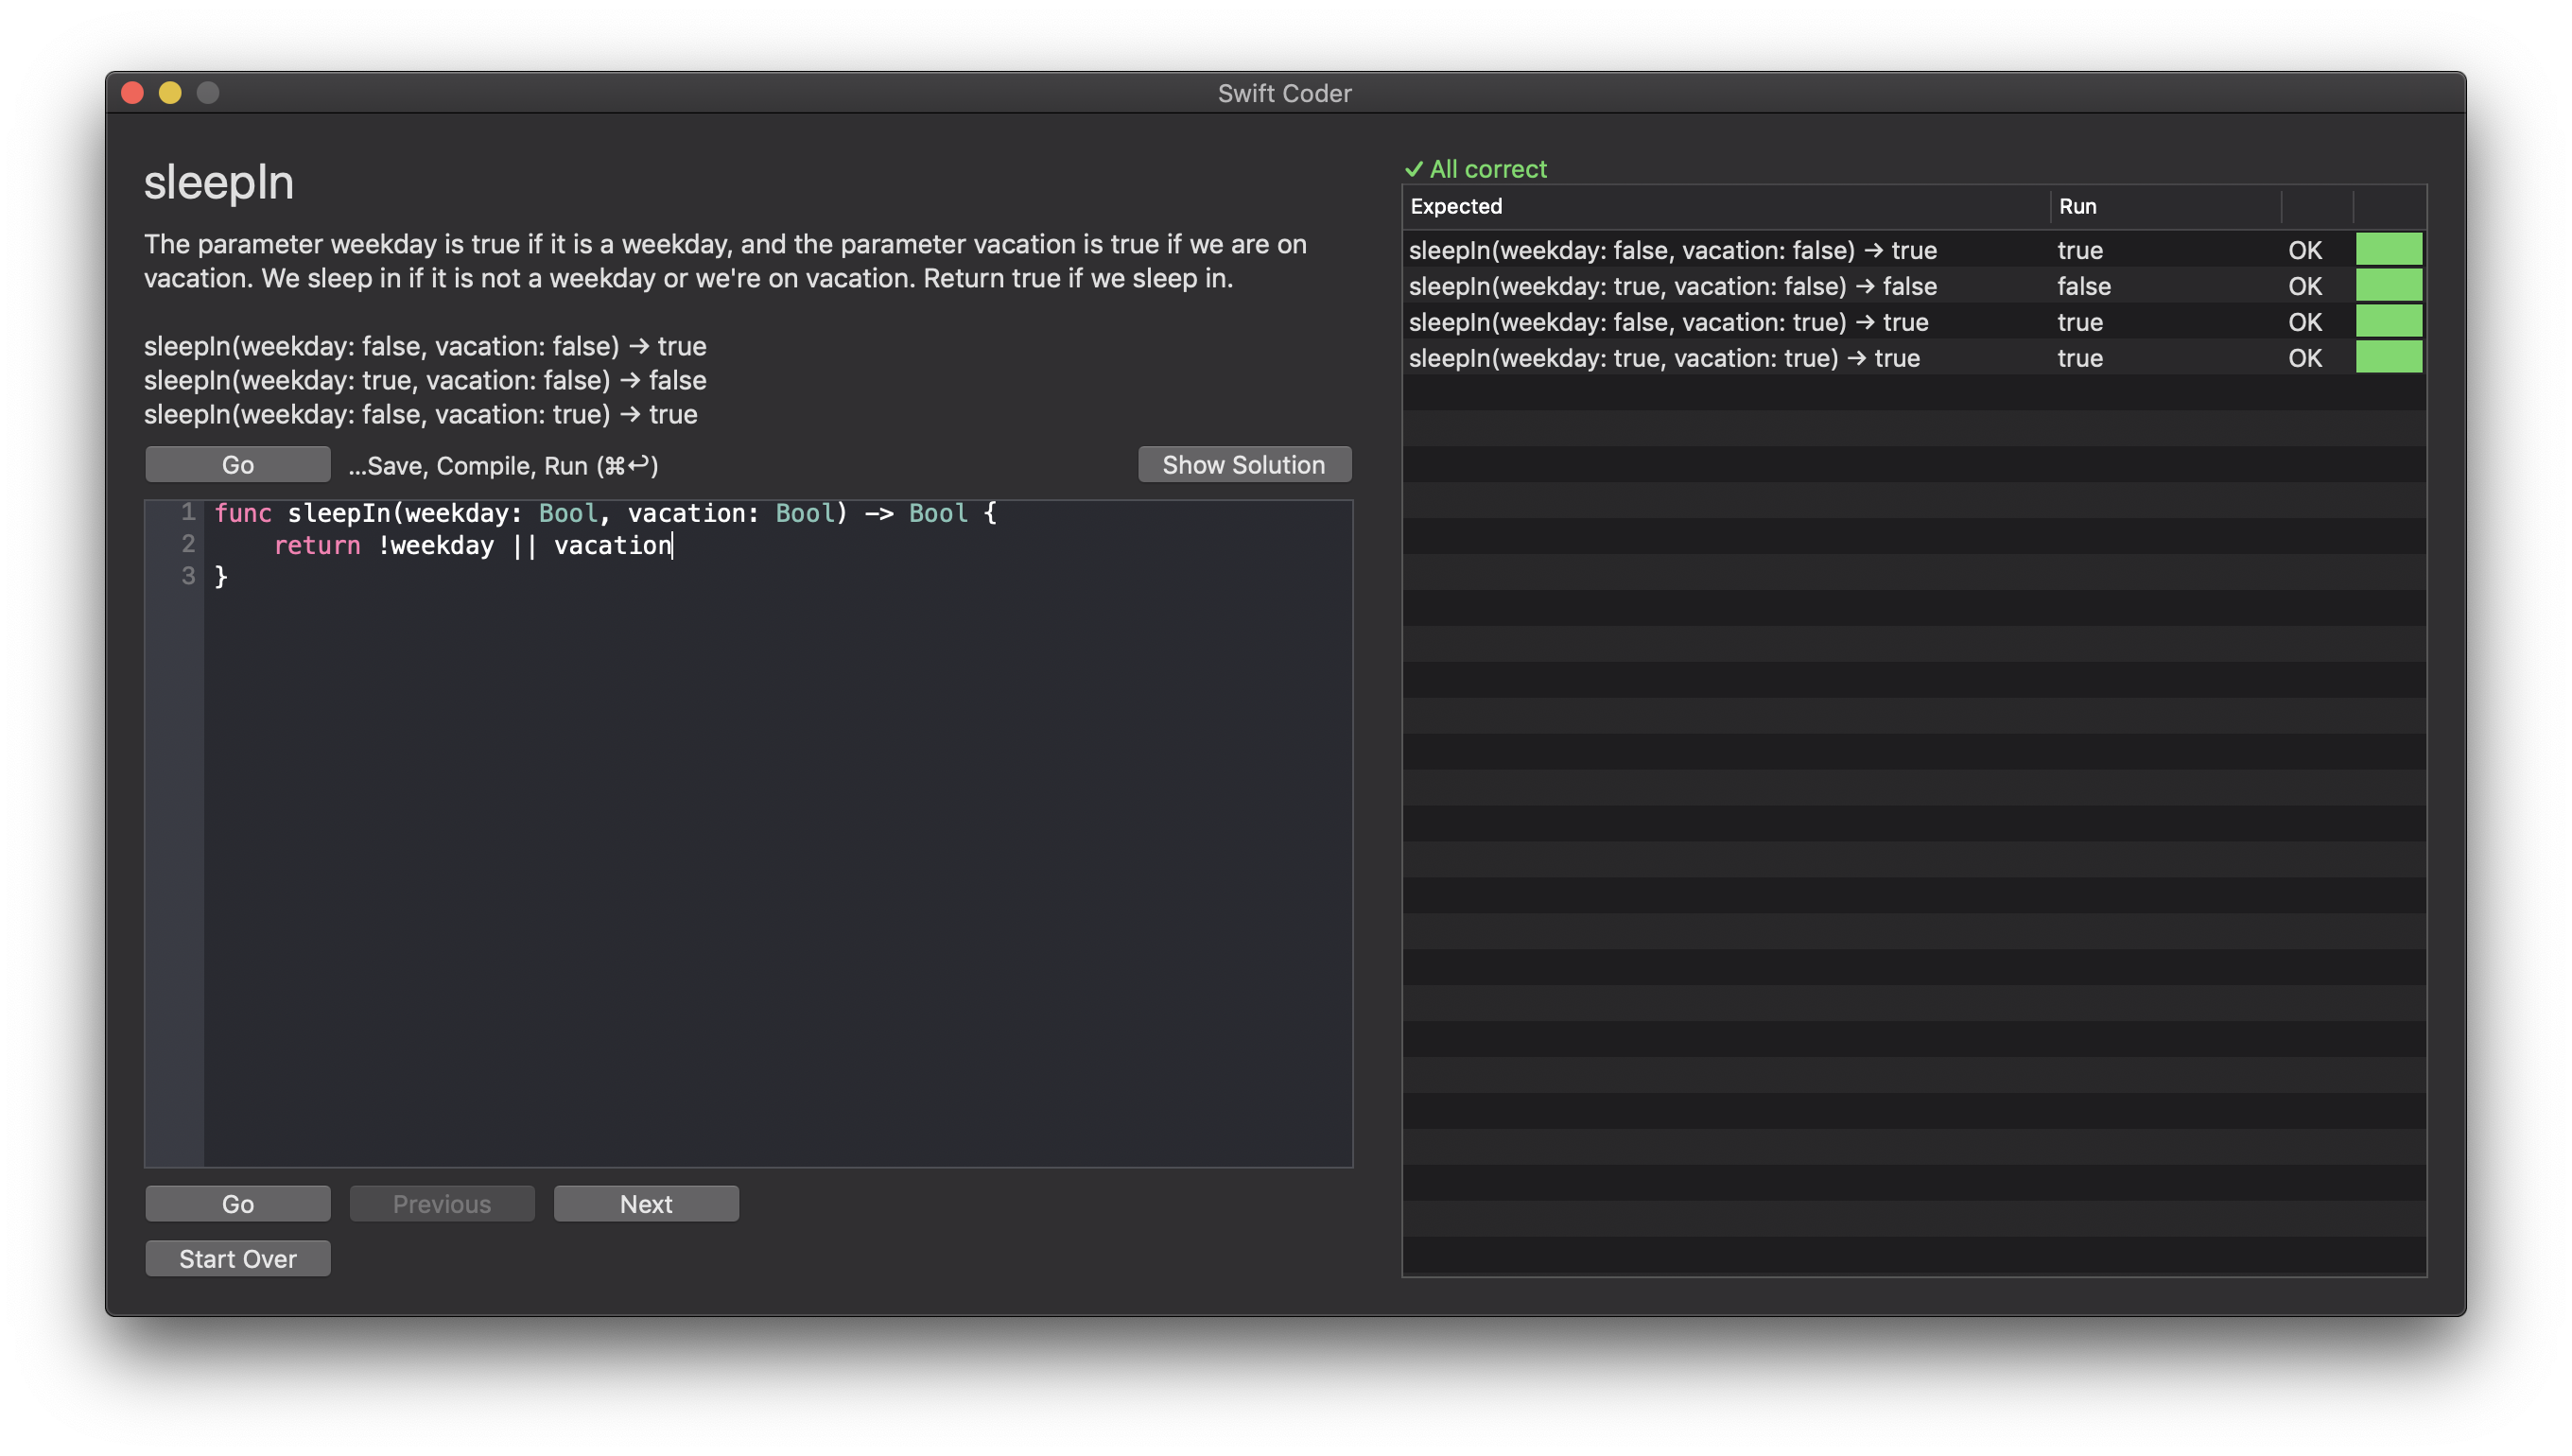Image resolution: width=2572 pixels, height=1456 pixels.
Task: Click the Run column header
Action: (x=2077, y=206)
